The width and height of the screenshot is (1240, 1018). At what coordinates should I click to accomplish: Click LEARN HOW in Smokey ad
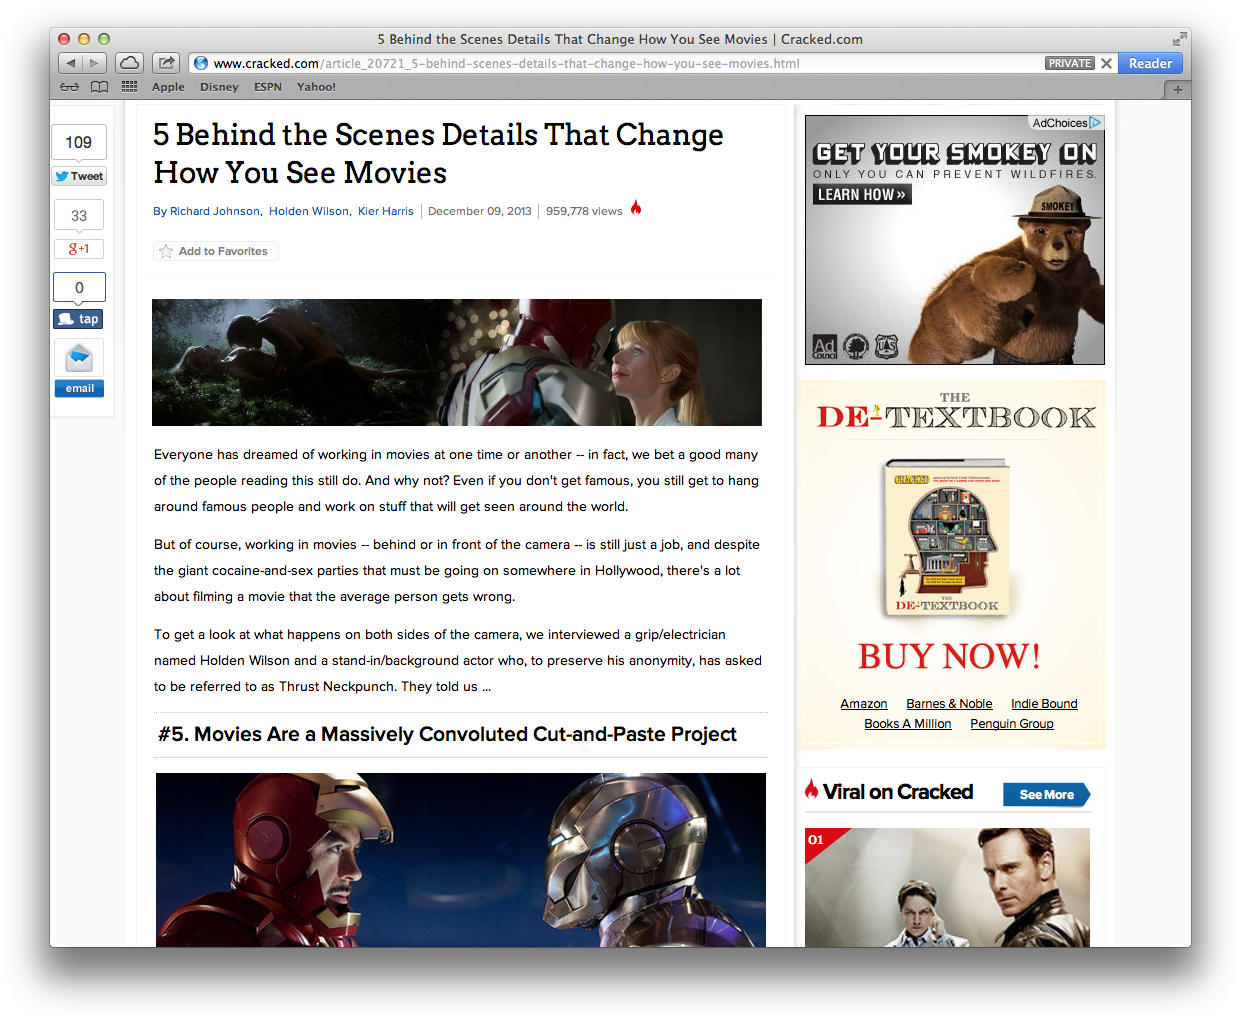click(862, 194)
